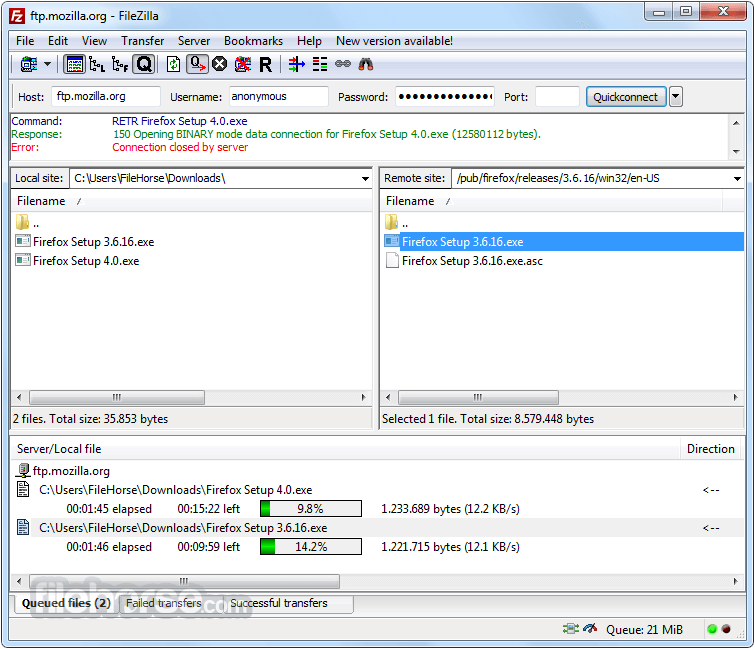The height and width of the screenshot is (649, 755).
Task: Open the Edit menu
Action: (58, 41)
